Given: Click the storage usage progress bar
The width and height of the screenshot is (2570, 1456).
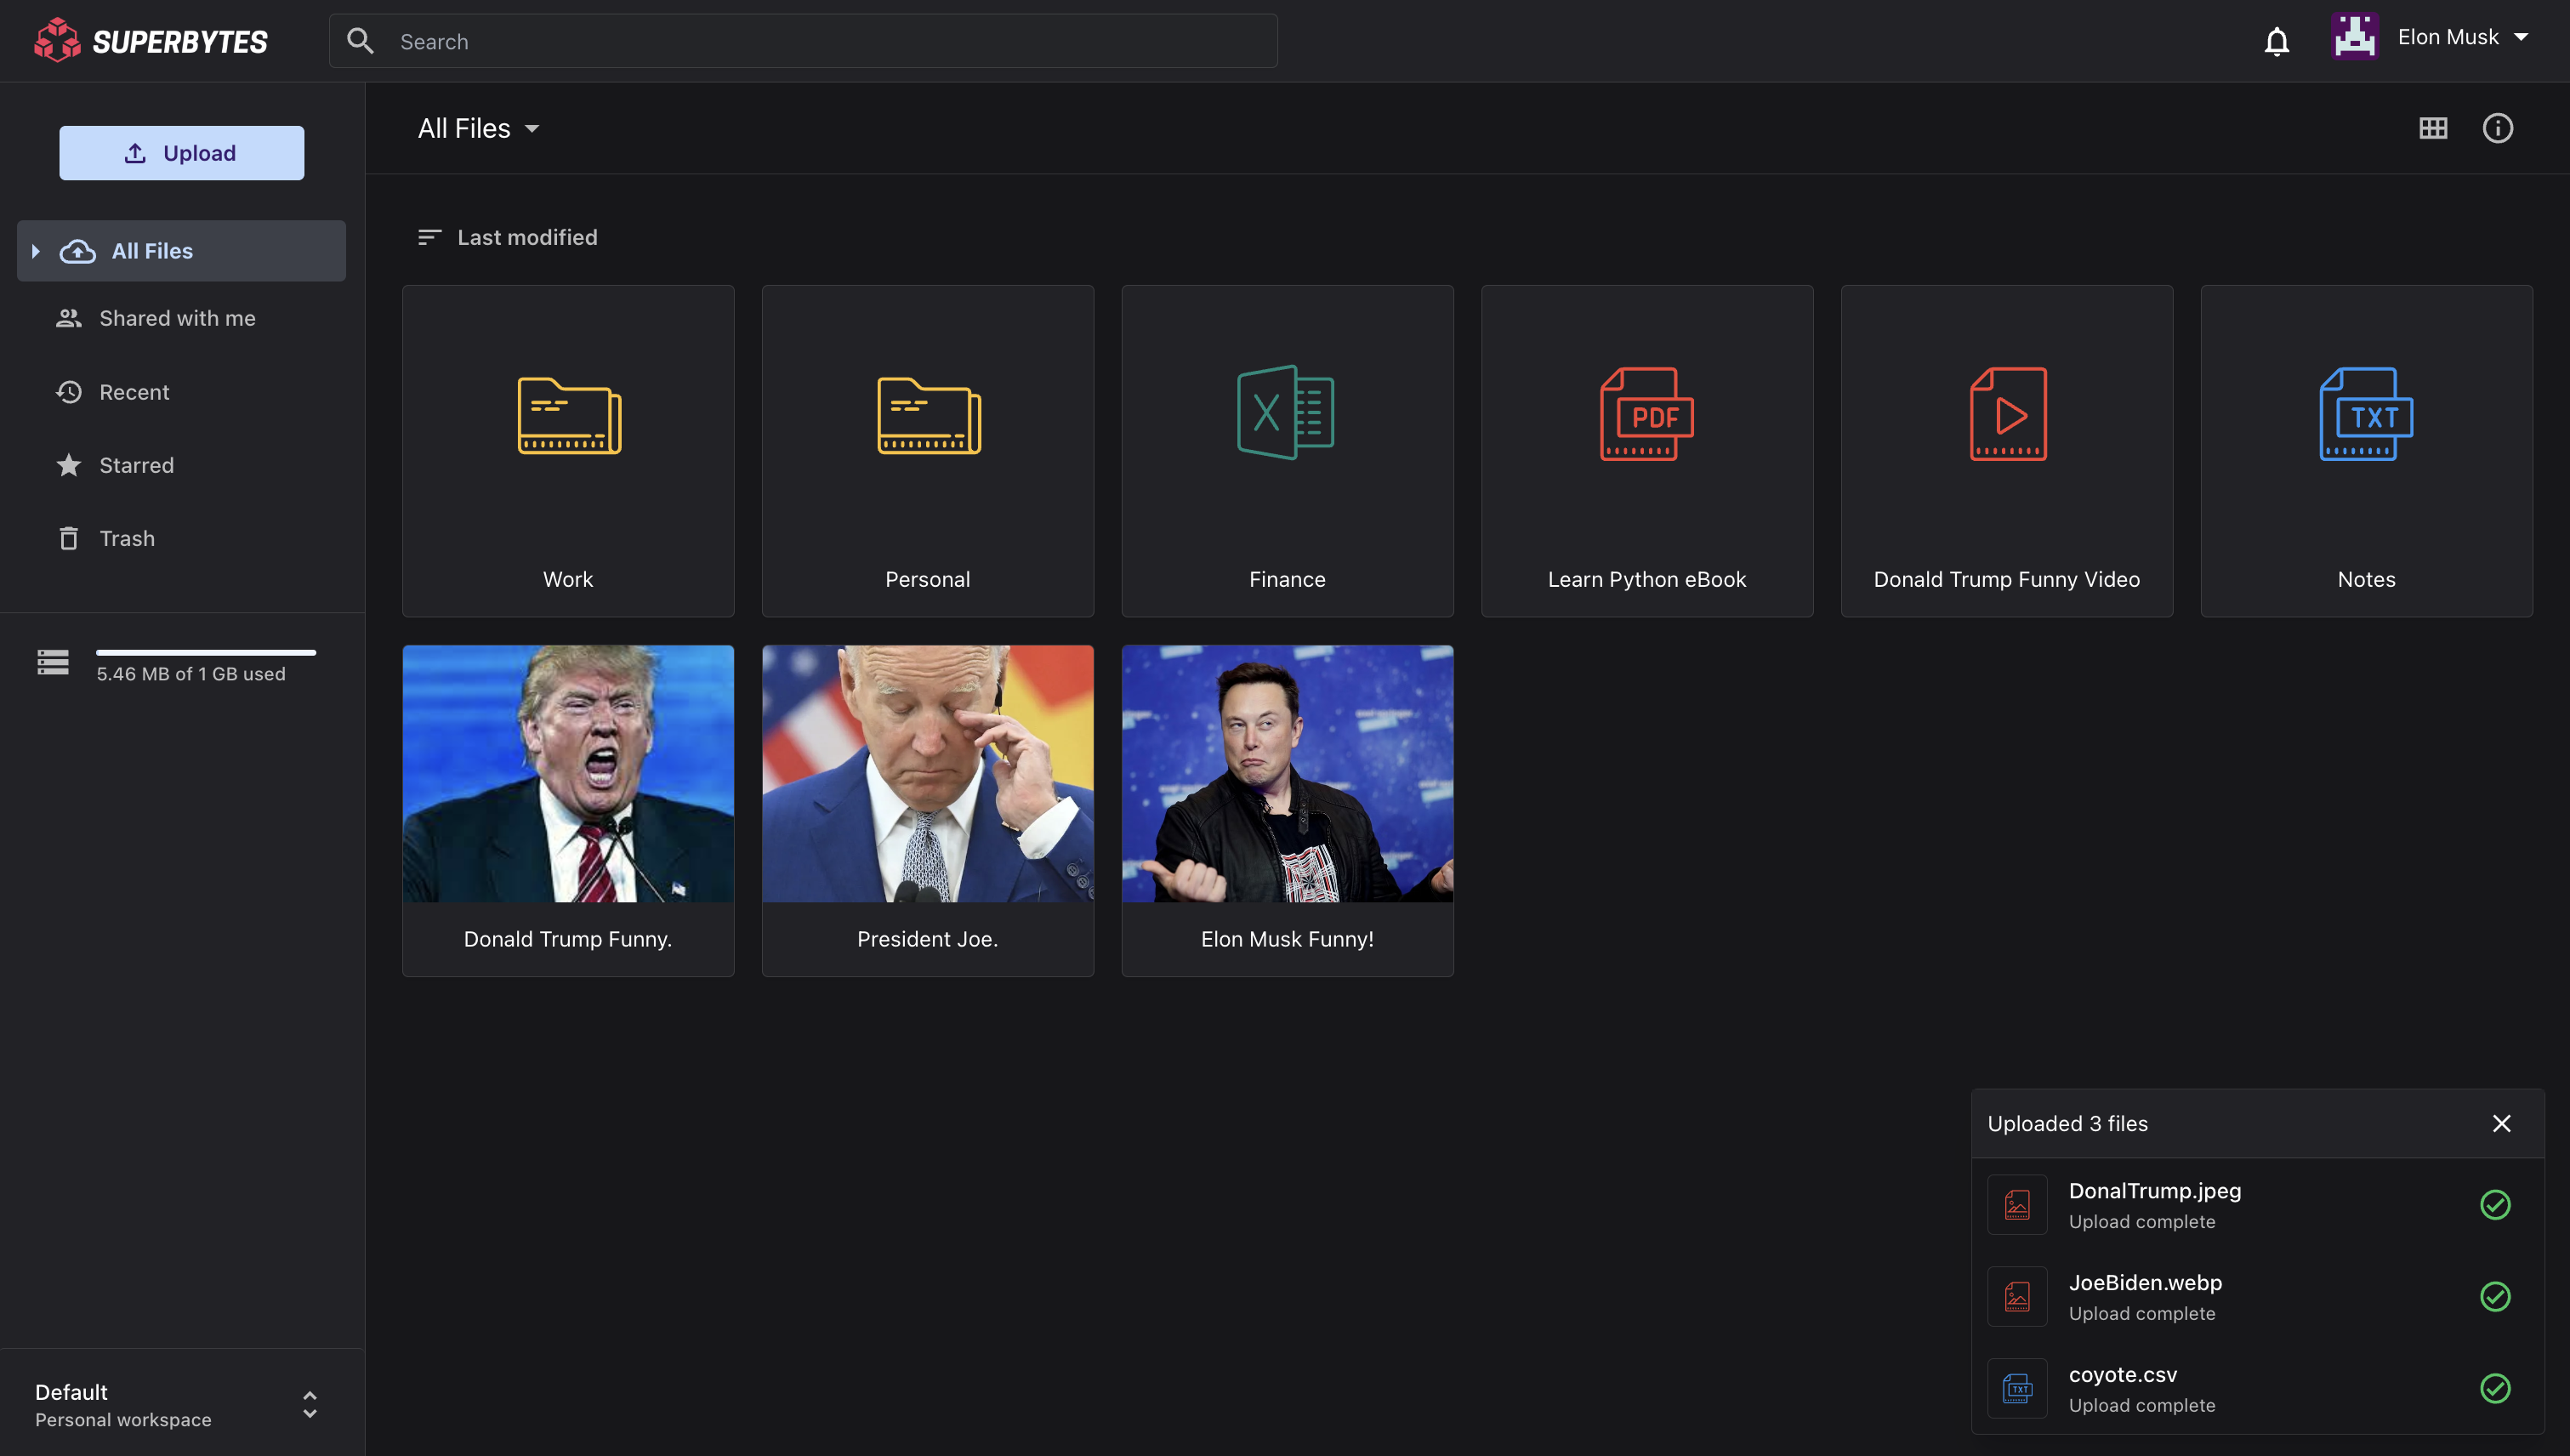Looking at the screenshot, I should [207, 651].
